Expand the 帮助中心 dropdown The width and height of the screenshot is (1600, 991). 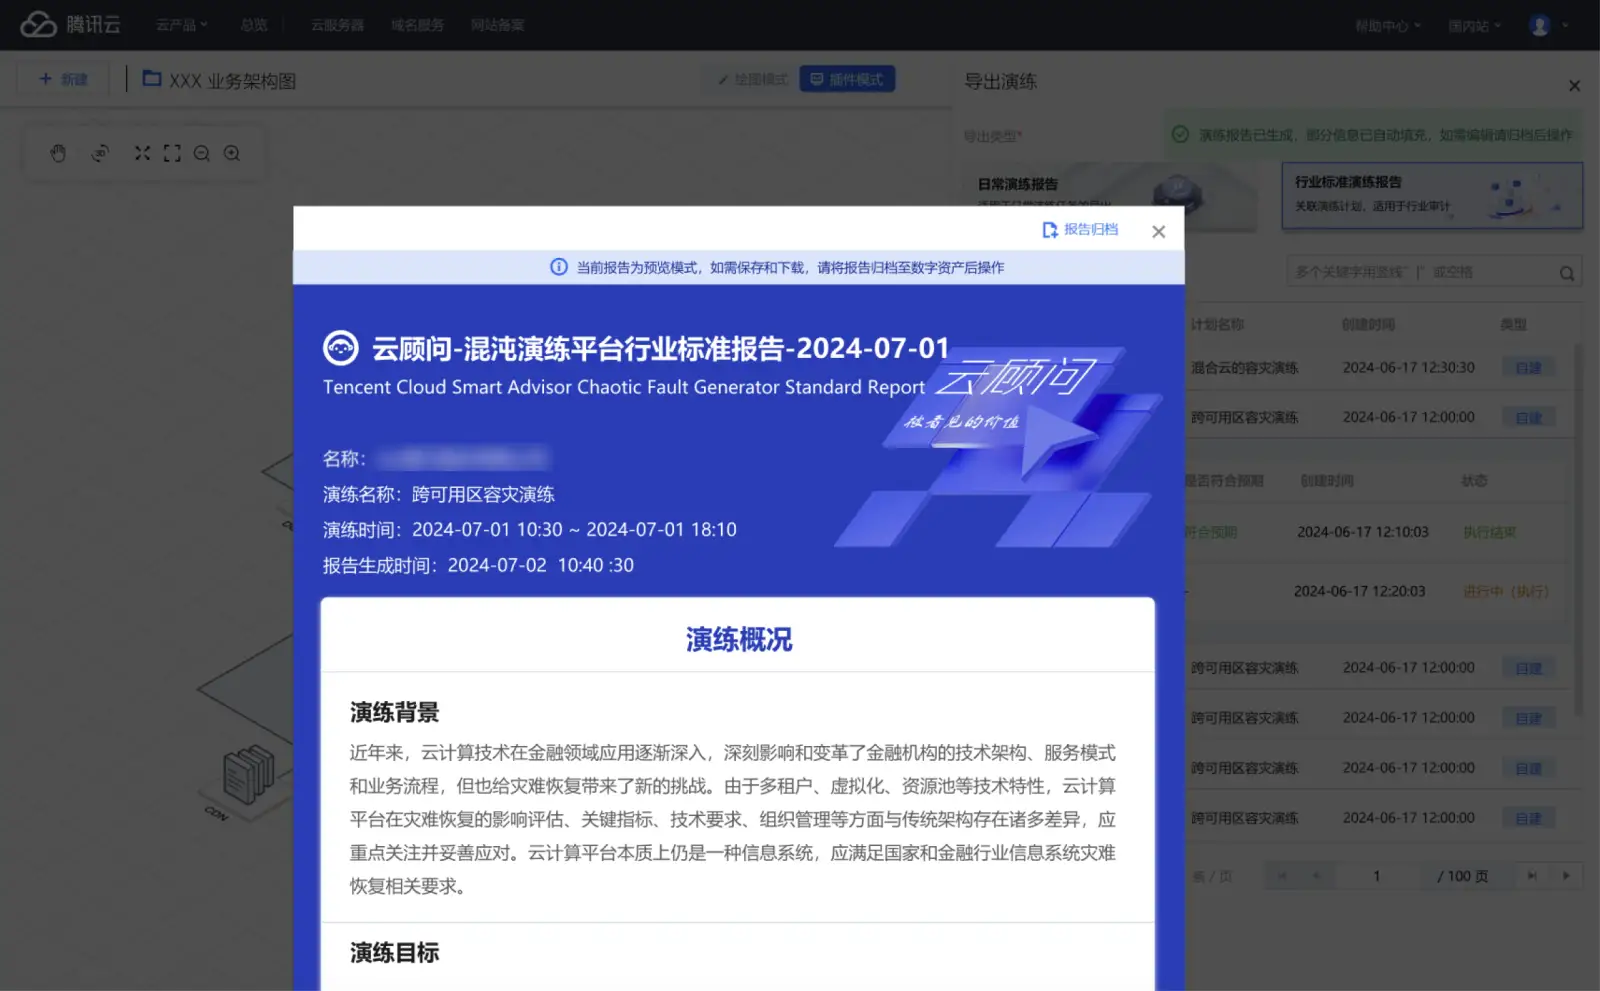1387,26
